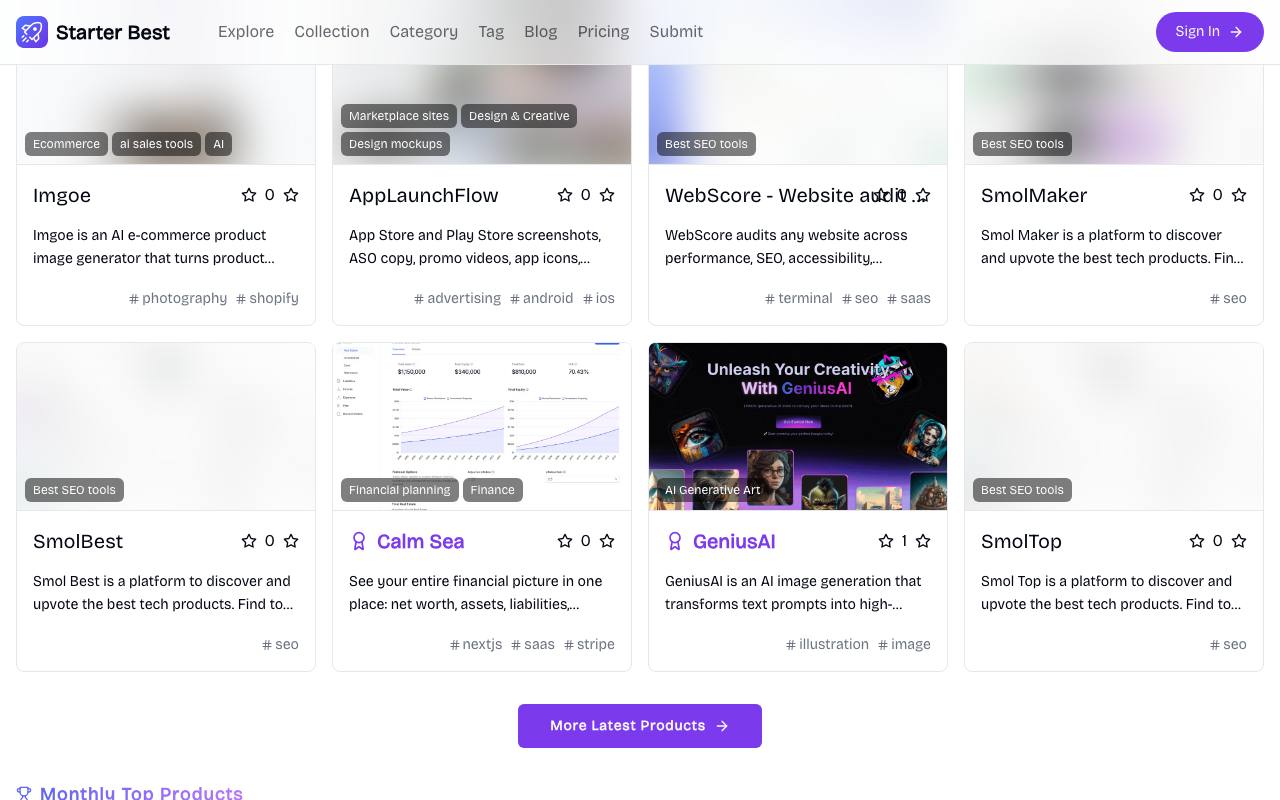The height and width of the screenshot is (800, 1280).
Task: Click the star left of Calm Sea's count
Action: tap(565, 541)
